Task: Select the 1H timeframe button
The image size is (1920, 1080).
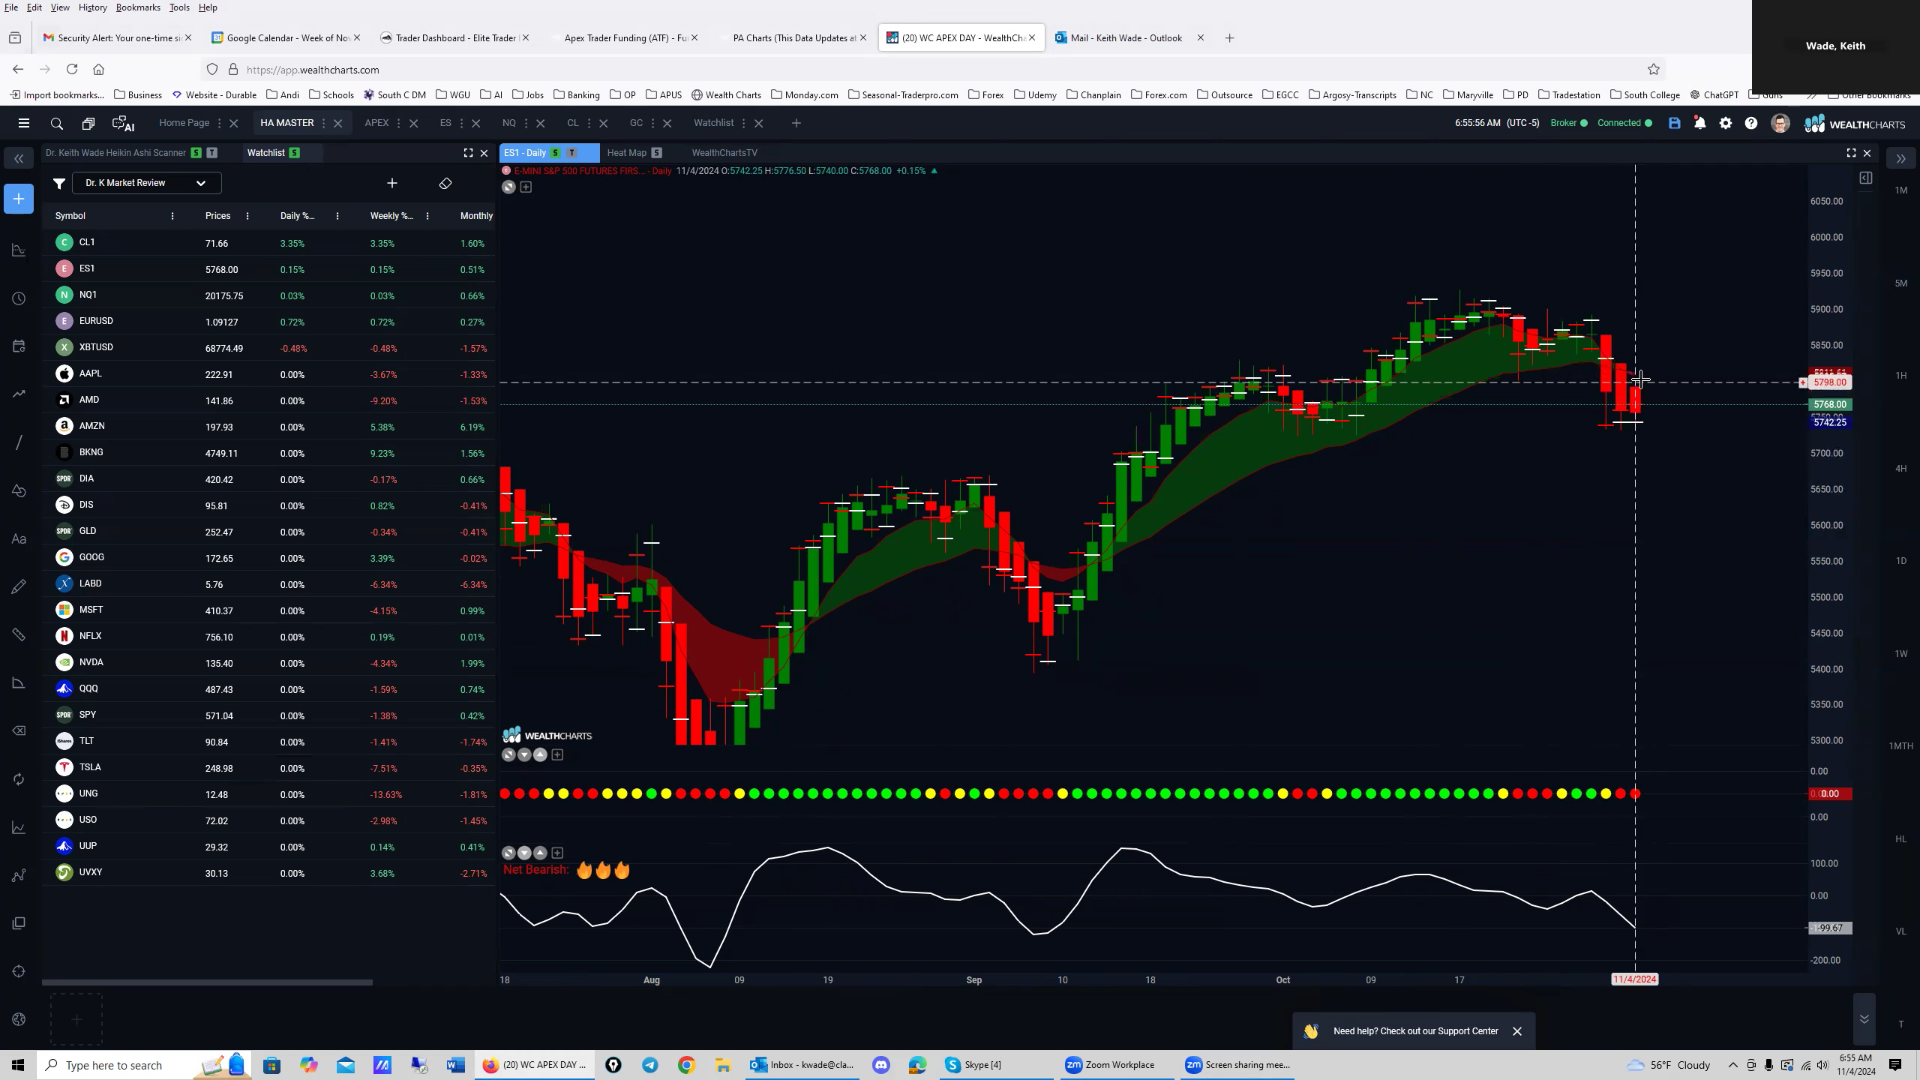Action: [x=1901, y=376]
